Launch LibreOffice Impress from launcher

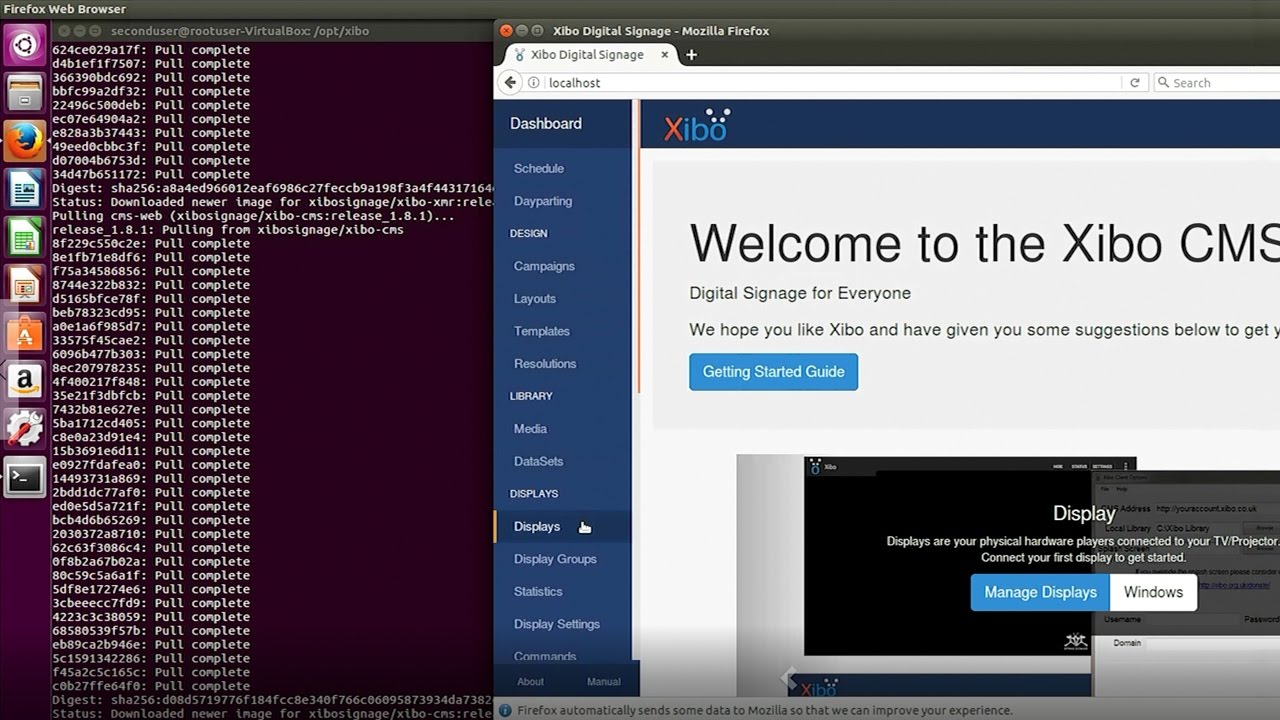tap(25, 284)
